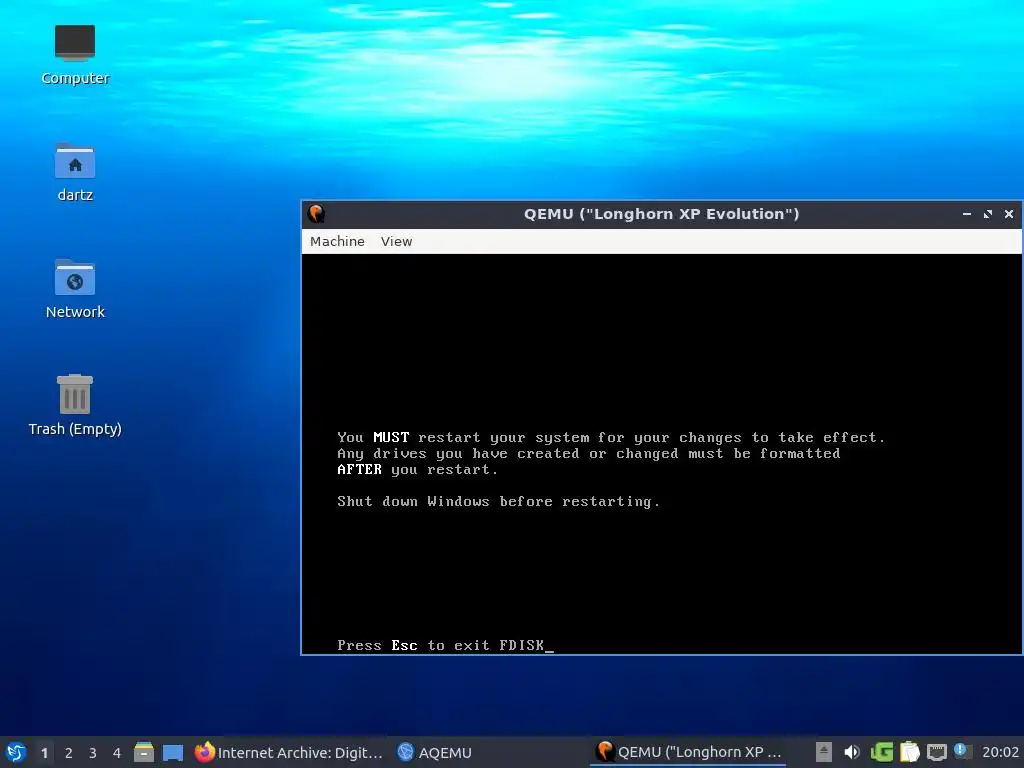Open the volume control tray icon
Screen dimensions: 1024x768
tap(851, 752)
